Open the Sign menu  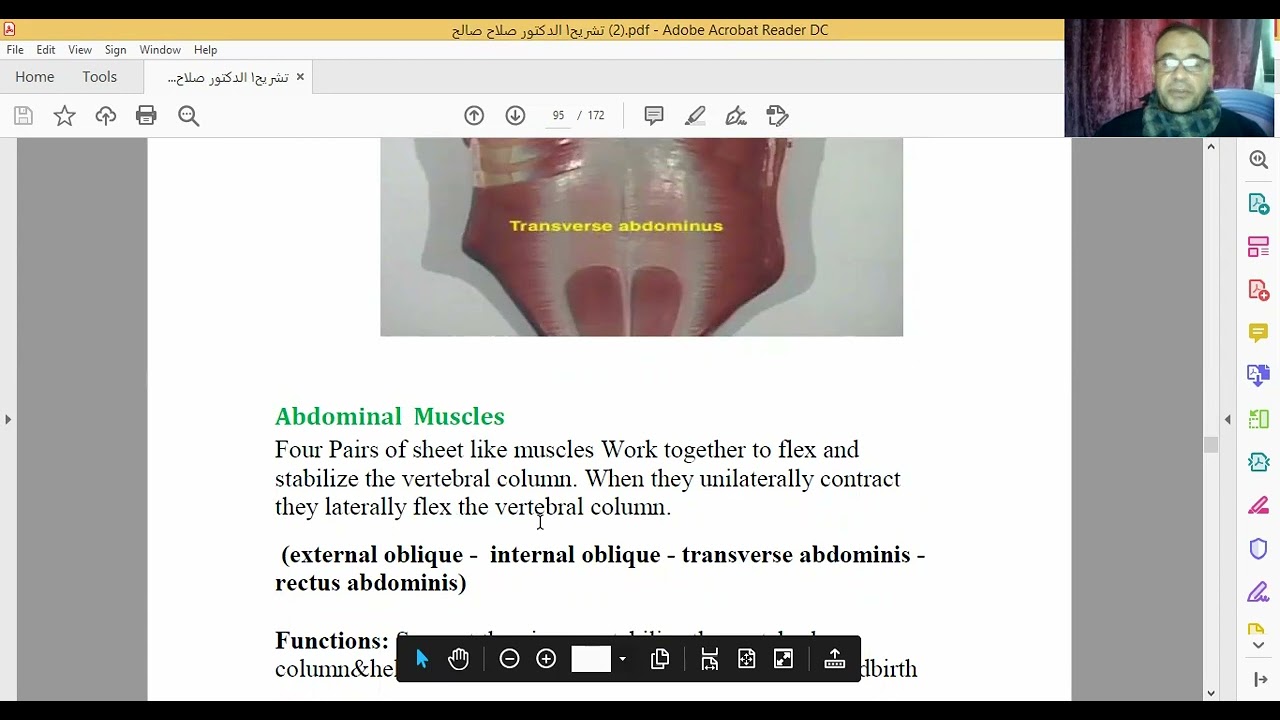[115, 50]
